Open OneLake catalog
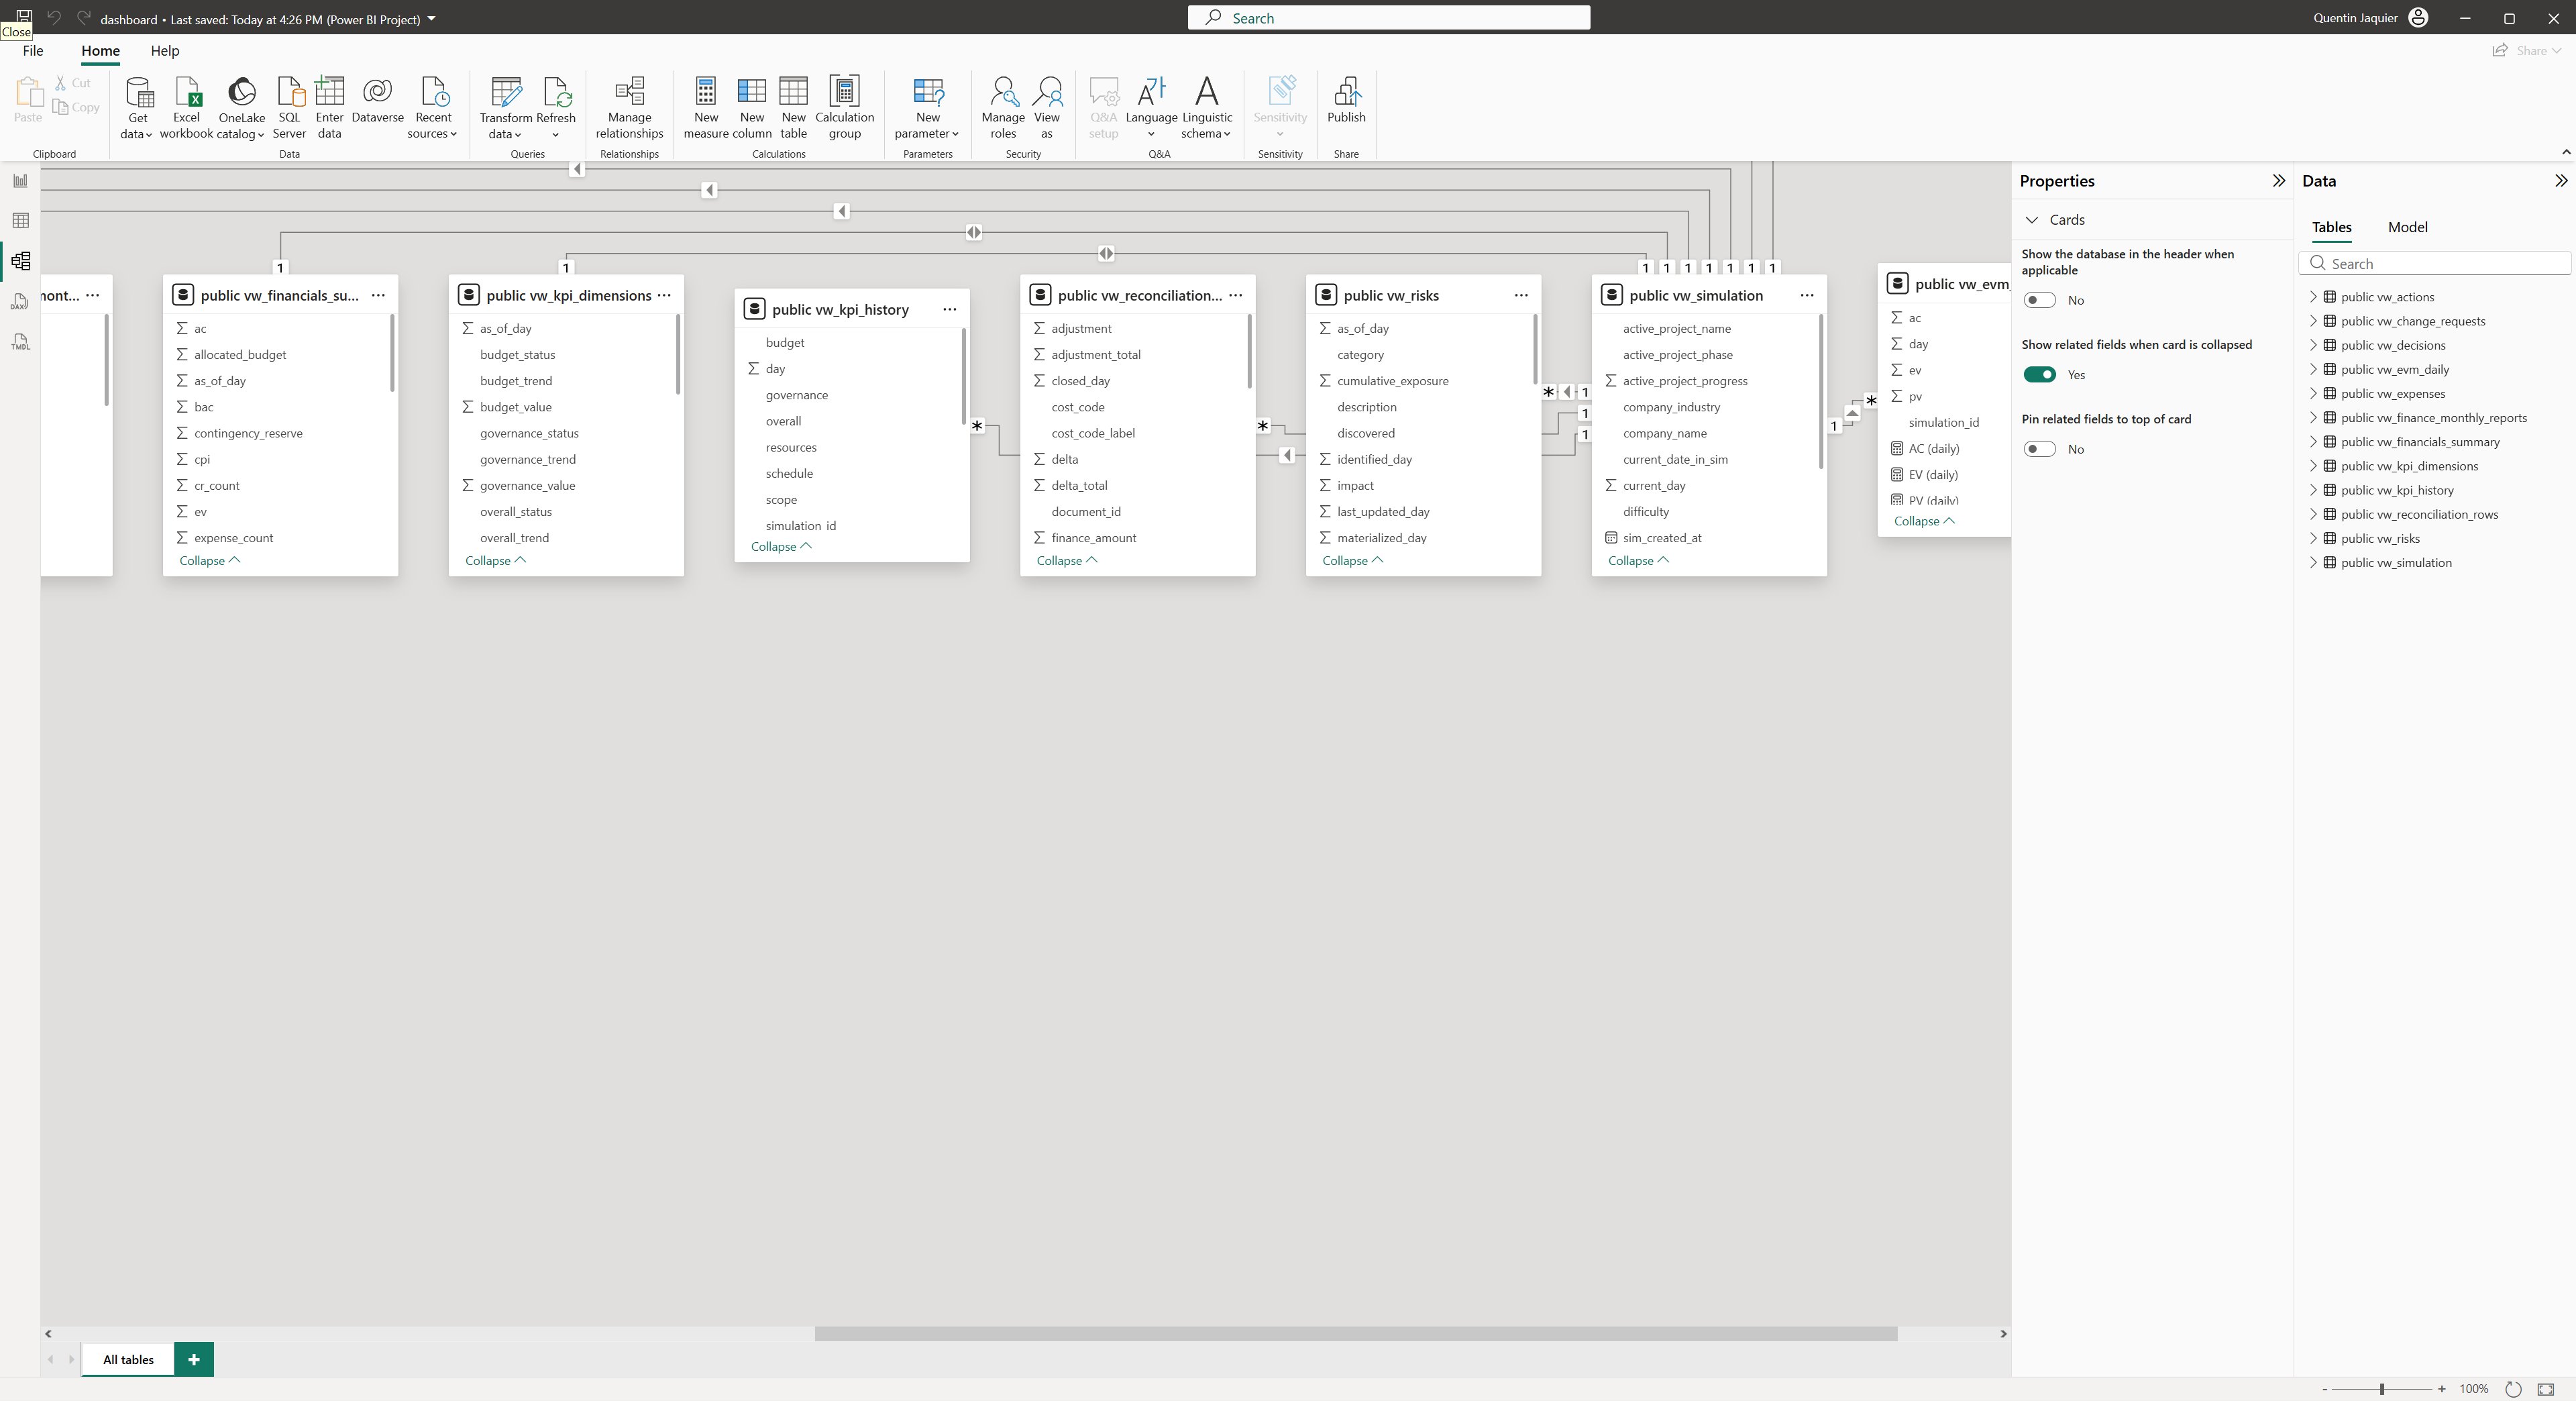 (241, 108)
